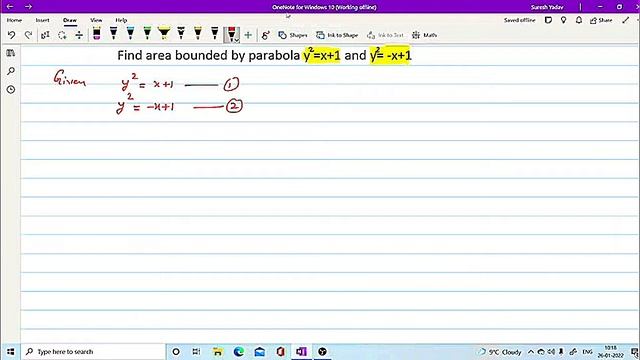The width and height of the screenshot is (640, 360).
Task: Go forward with the right arrow
Action: 28,7
